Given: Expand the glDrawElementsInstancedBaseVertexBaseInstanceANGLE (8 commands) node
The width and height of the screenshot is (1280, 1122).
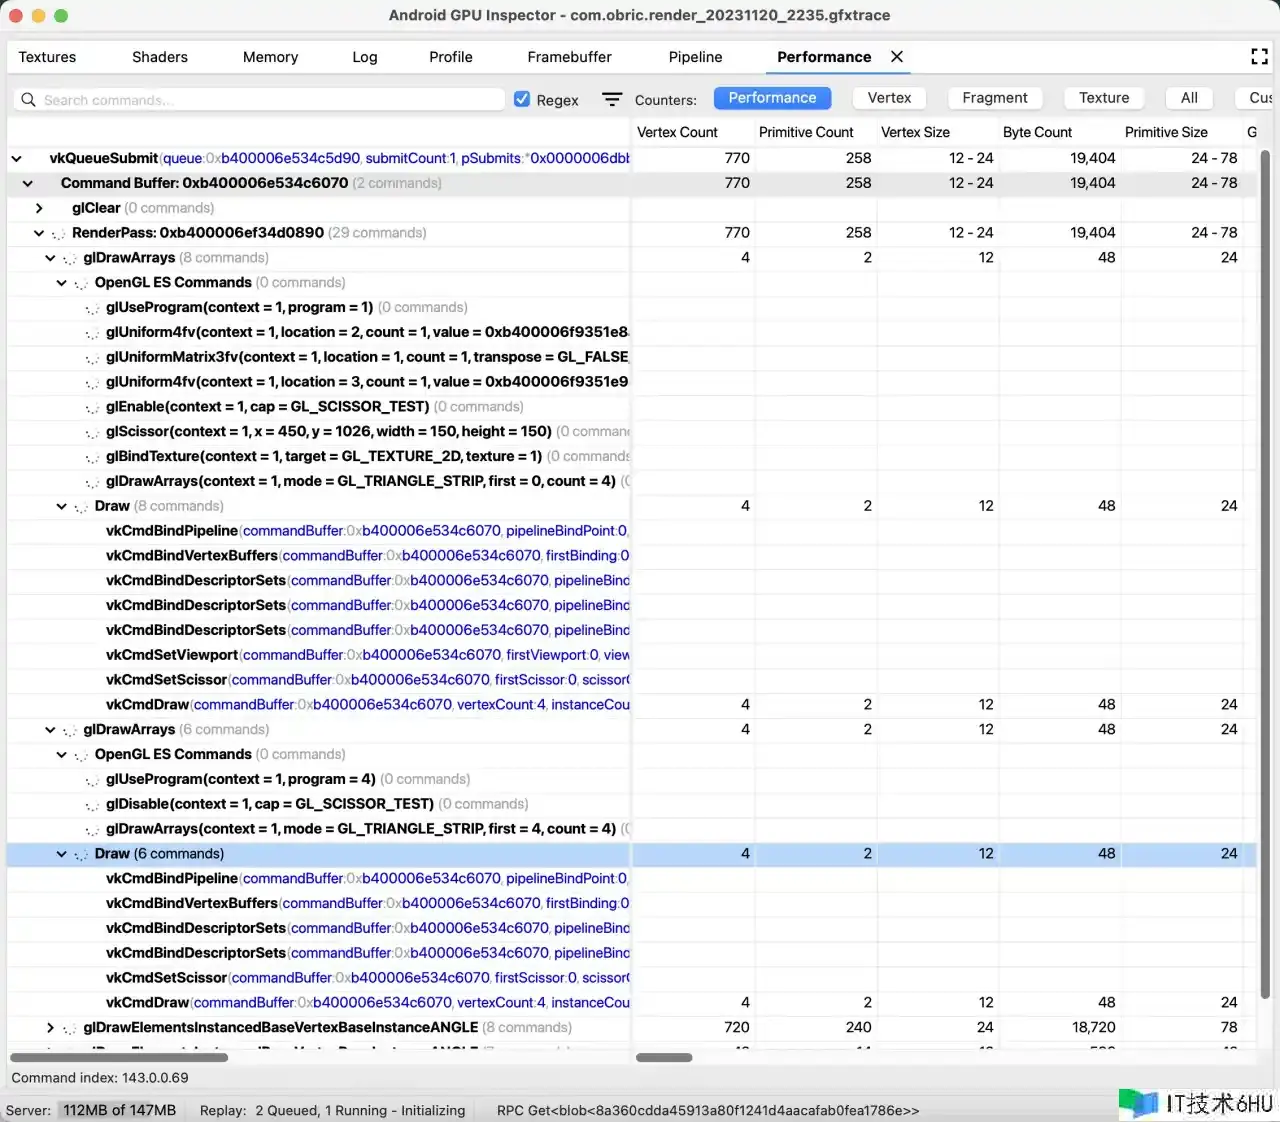Looking at the screenshot, I should [x=50, y=1027].
